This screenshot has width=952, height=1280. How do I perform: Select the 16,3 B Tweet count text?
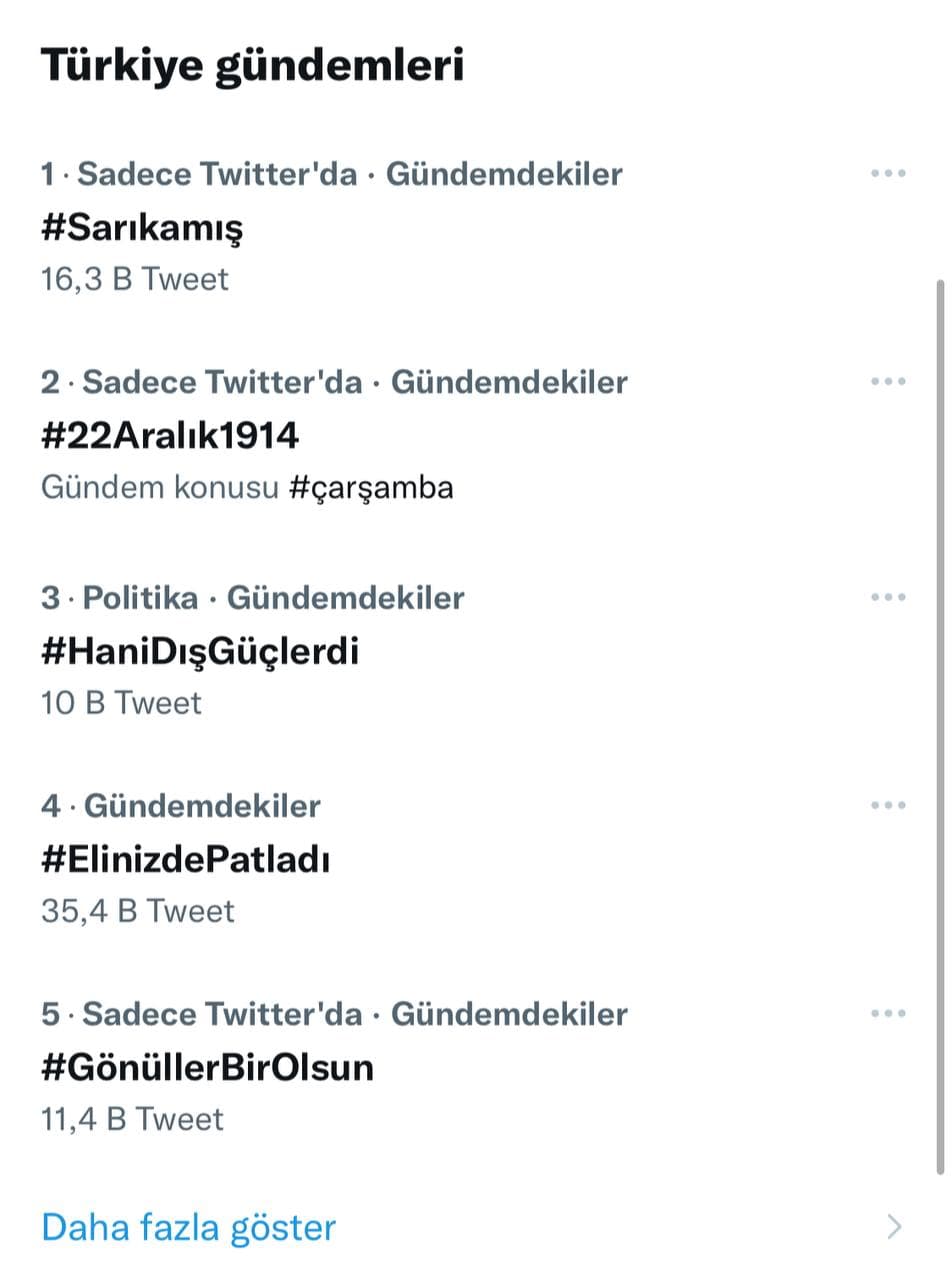(135, 279)
